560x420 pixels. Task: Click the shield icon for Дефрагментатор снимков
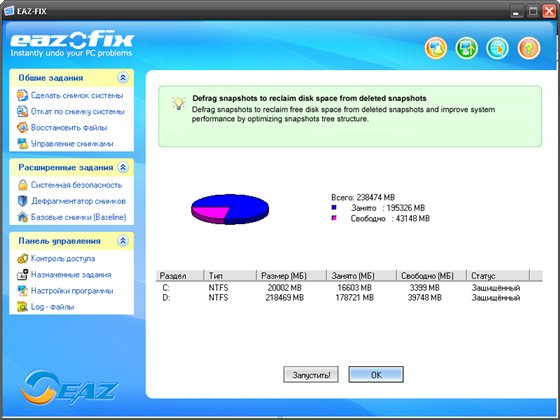click(22, 201)
